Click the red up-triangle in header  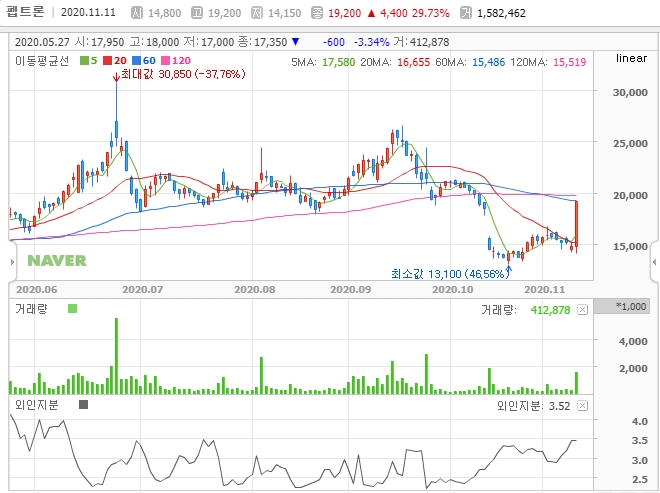click(x=371, y=13)
